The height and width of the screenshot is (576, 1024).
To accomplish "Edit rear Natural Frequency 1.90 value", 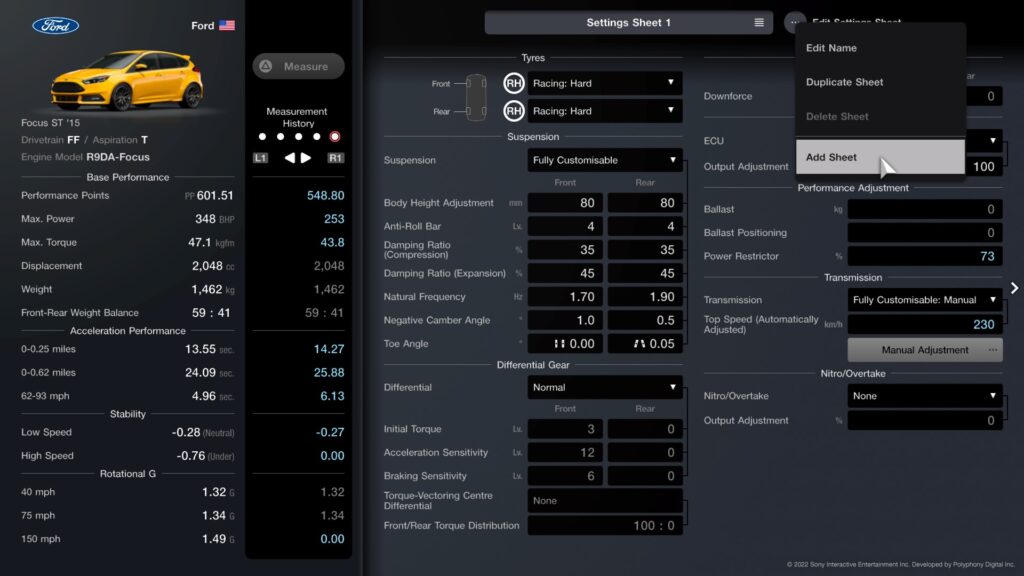I will [645, 297].
